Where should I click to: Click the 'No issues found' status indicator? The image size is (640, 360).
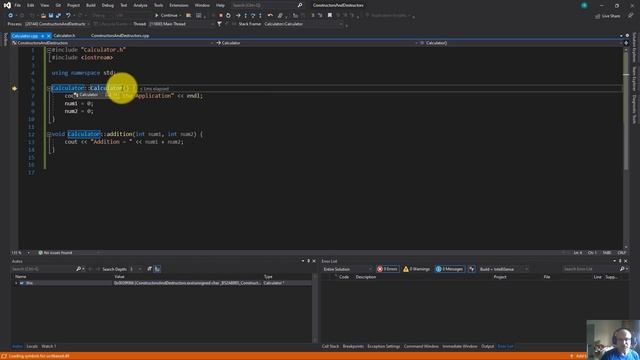55,253
